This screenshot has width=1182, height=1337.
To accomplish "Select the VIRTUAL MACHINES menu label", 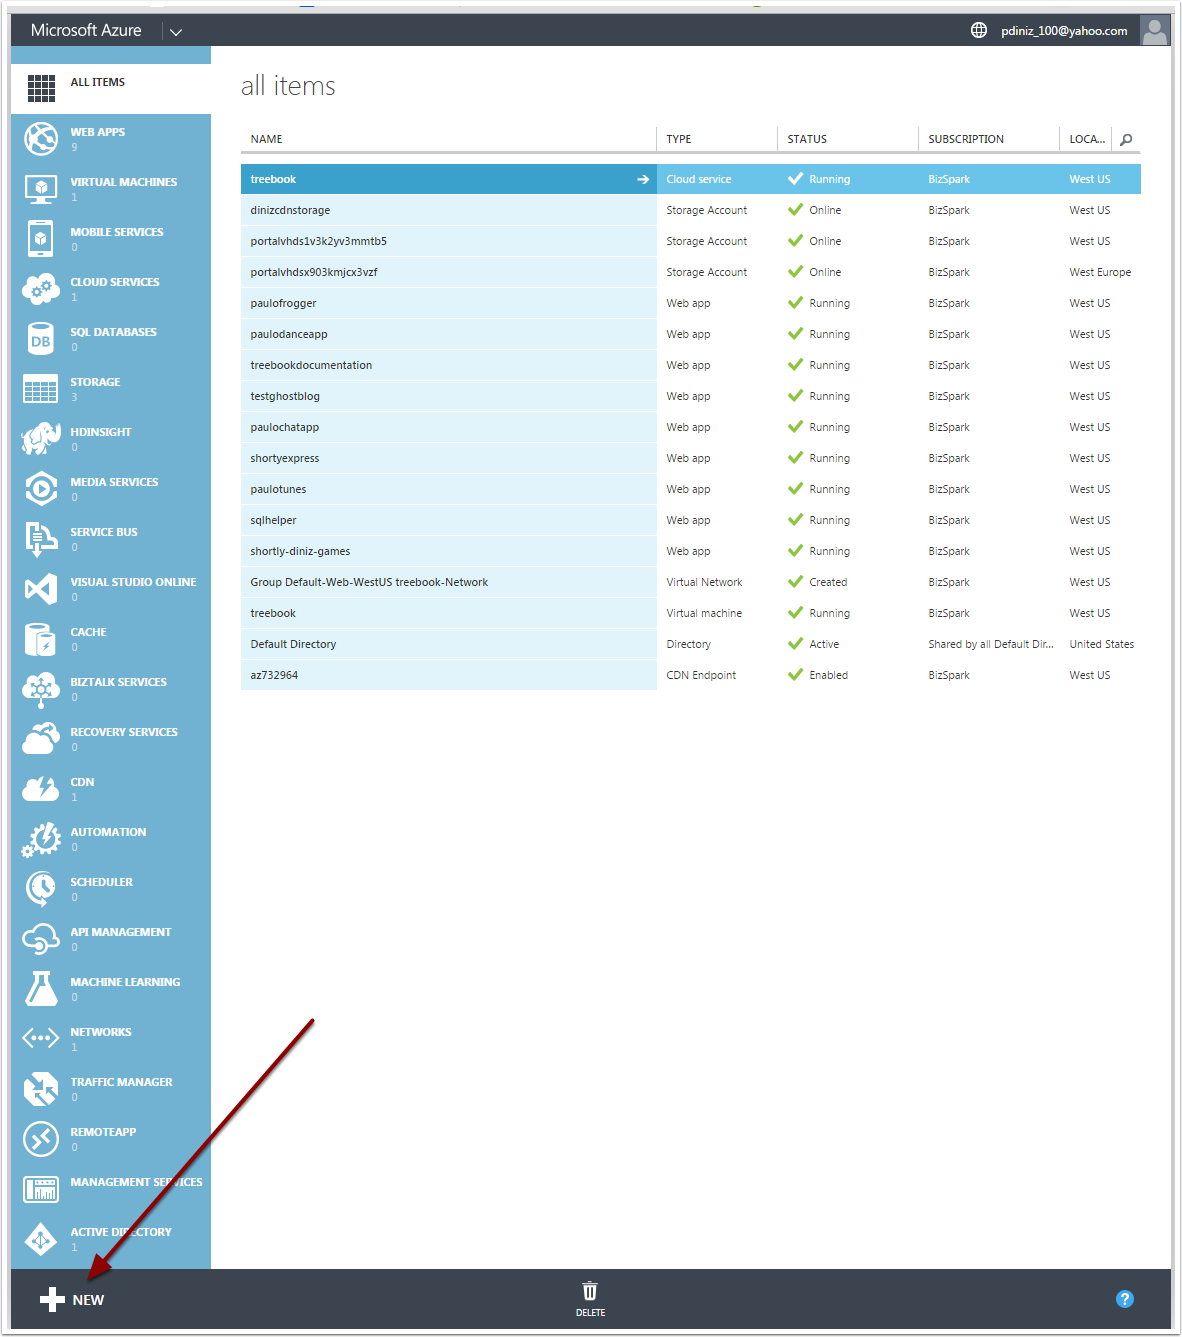I will point(124,182).
